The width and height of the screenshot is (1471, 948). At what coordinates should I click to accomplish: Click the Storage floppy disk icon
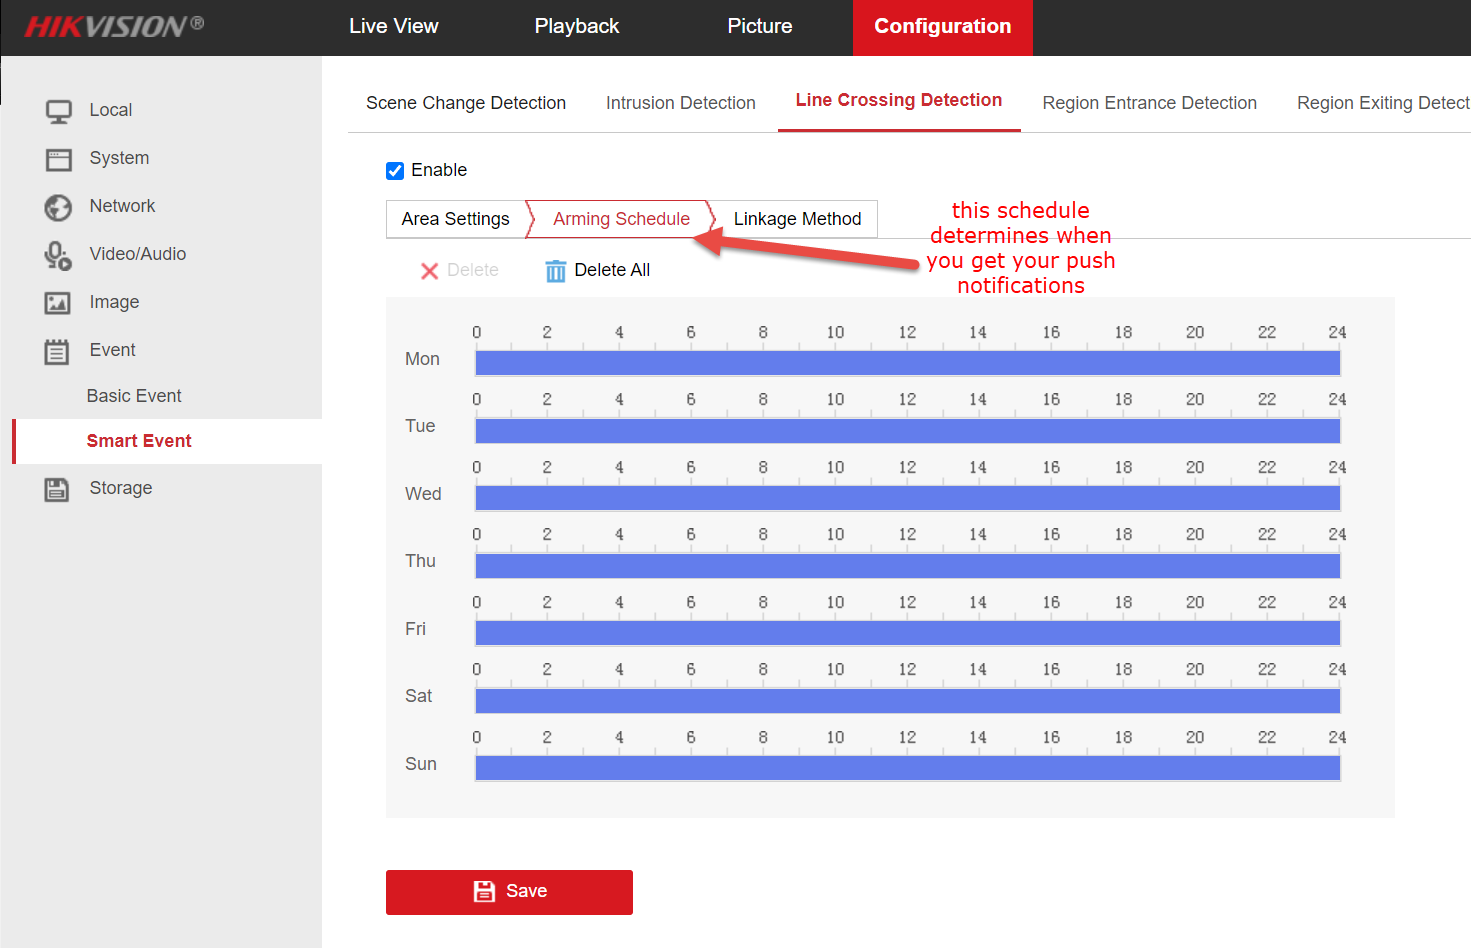(x=57, y=489)
